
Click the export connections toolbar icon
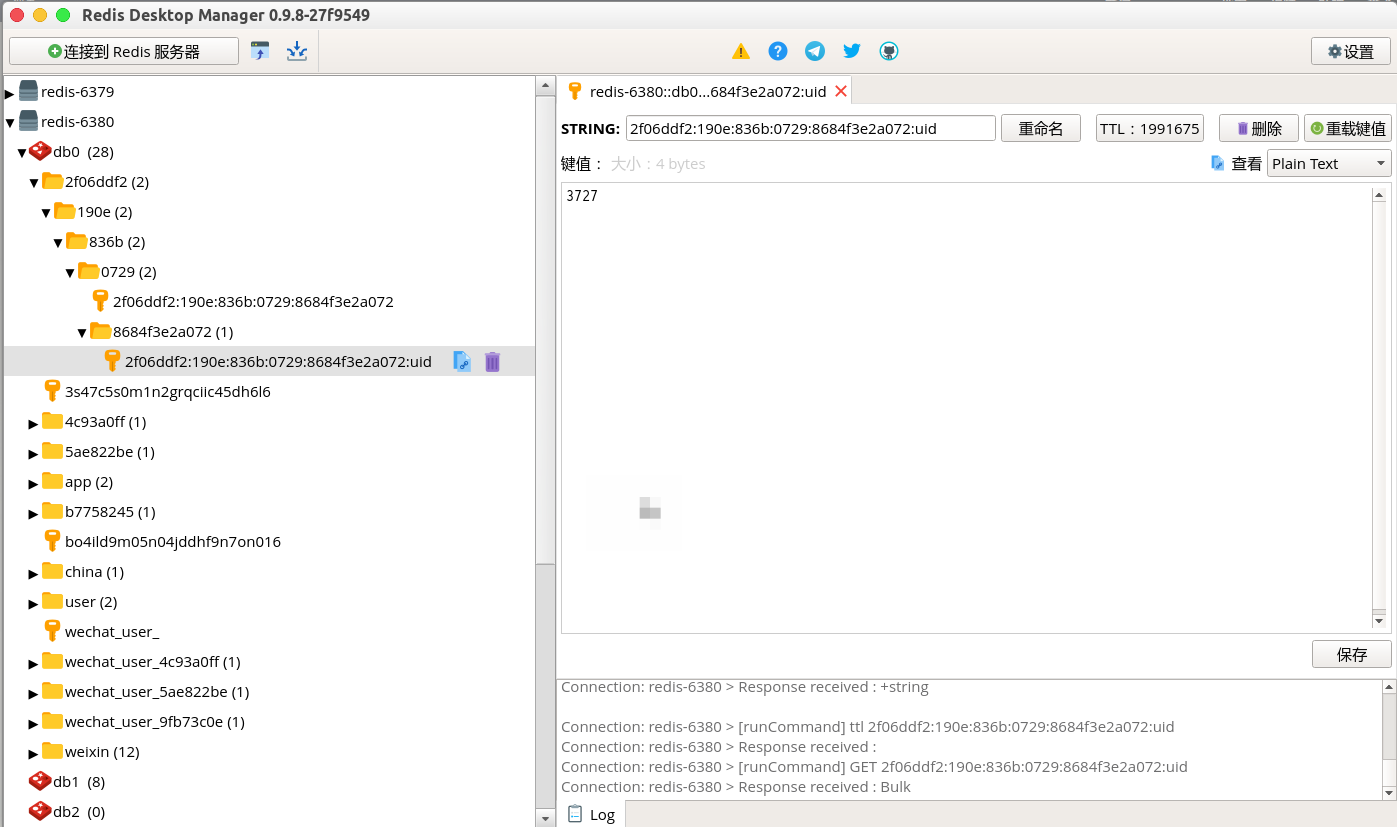coord(297,51)
